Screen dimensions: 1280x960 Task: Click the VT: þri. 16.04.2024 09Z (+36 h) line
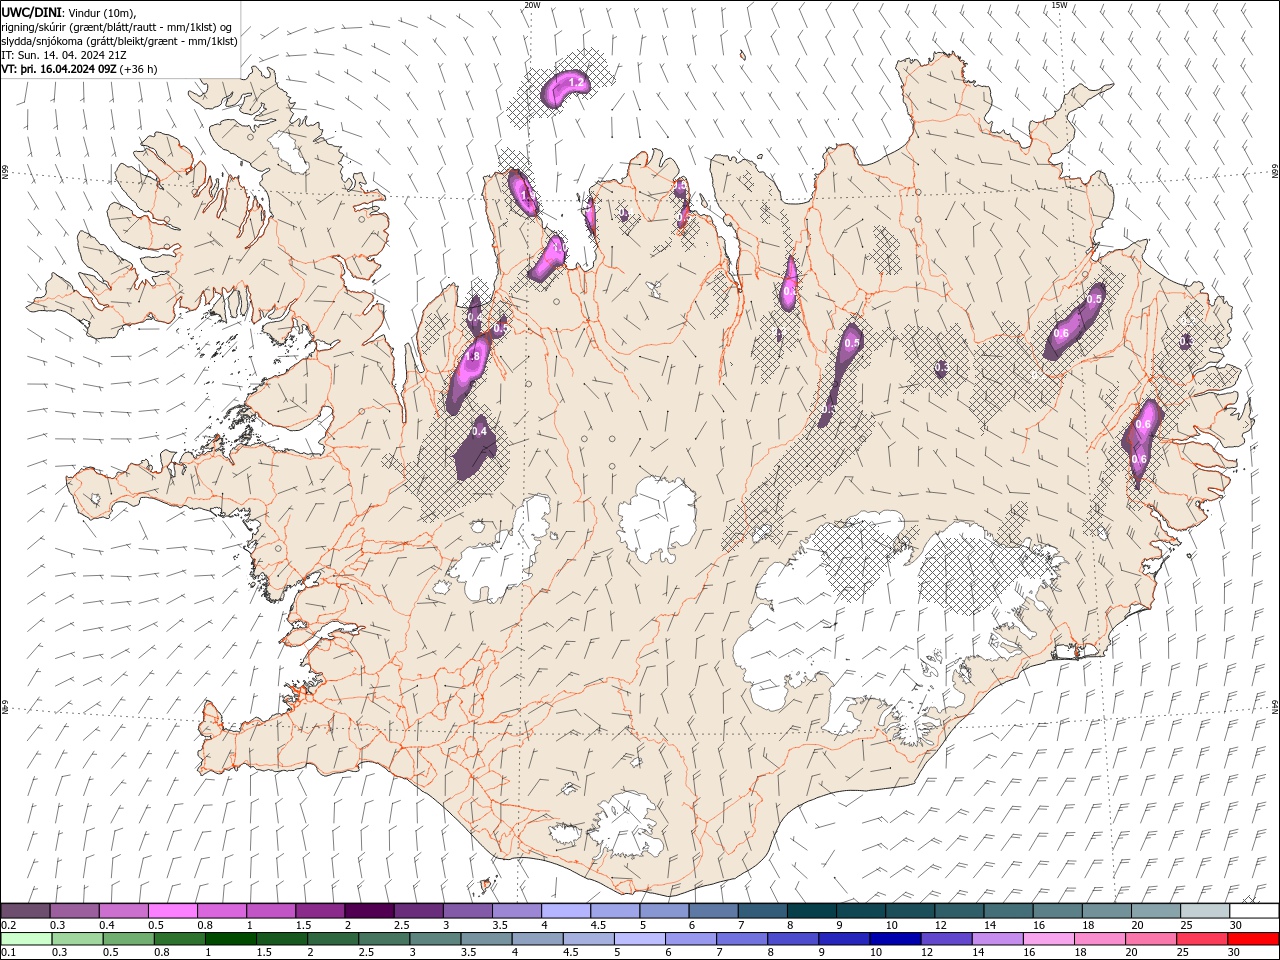tap(79, 69)
